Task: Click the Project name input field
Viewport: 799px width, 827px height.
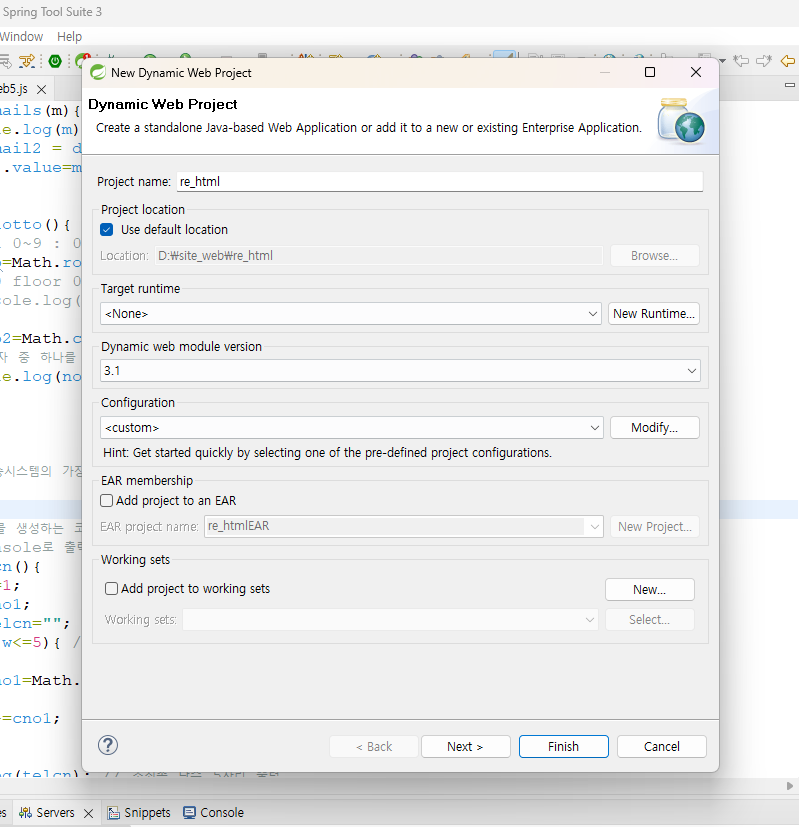Action: pyautogui.click(x=440, y=181)
